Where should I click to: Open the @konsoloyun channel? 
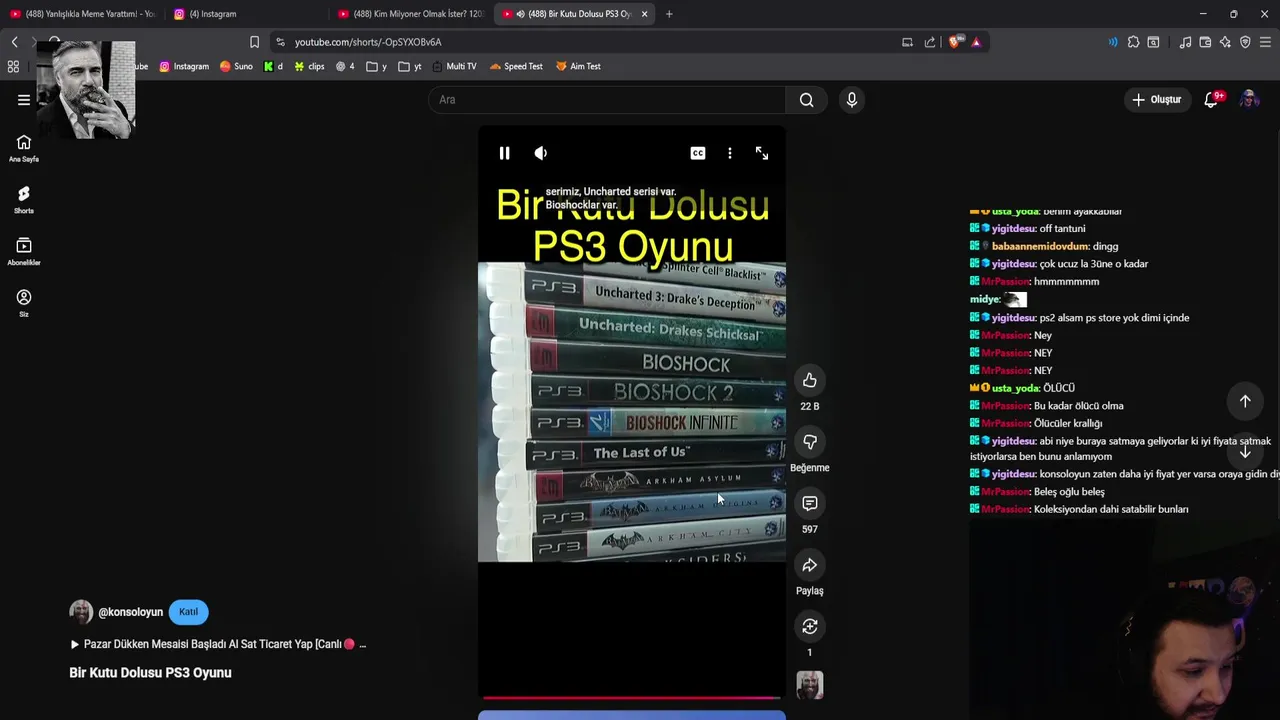130,612
